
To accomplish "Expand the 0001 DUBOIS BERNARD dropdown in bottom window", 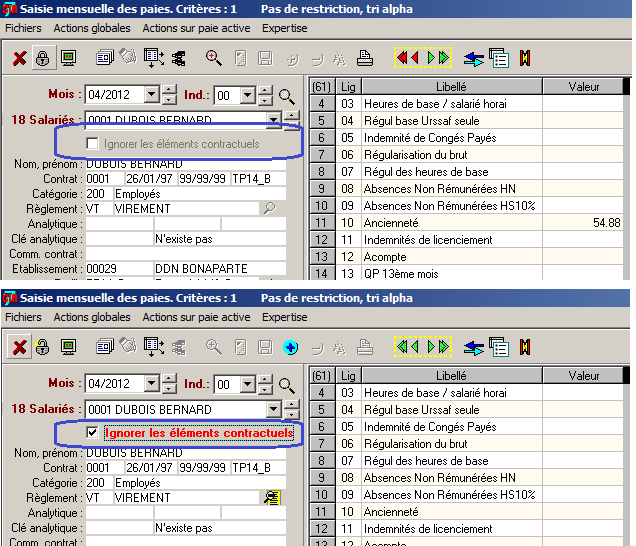I will (x=274, y=409).
